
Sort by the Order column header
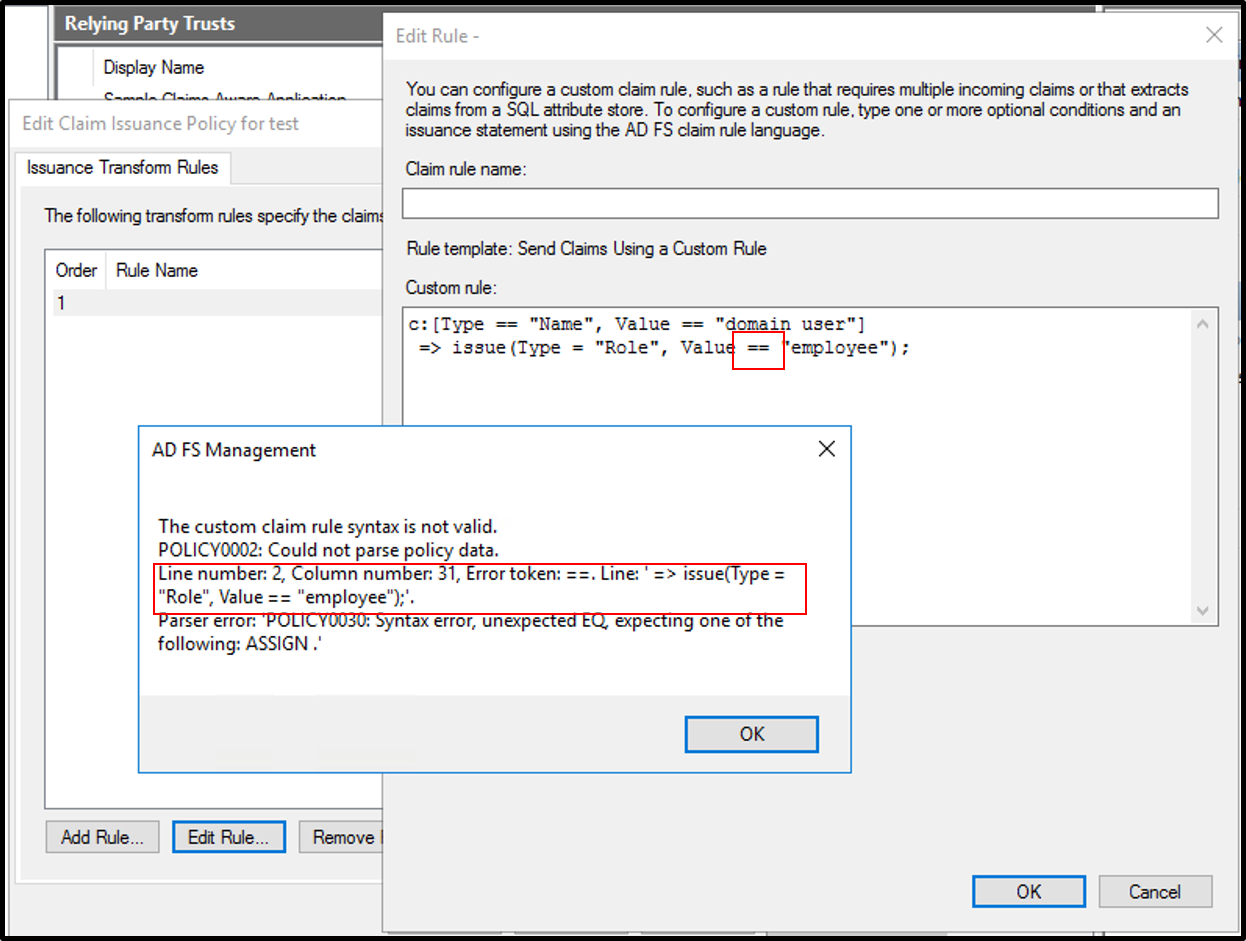point(76,270)
